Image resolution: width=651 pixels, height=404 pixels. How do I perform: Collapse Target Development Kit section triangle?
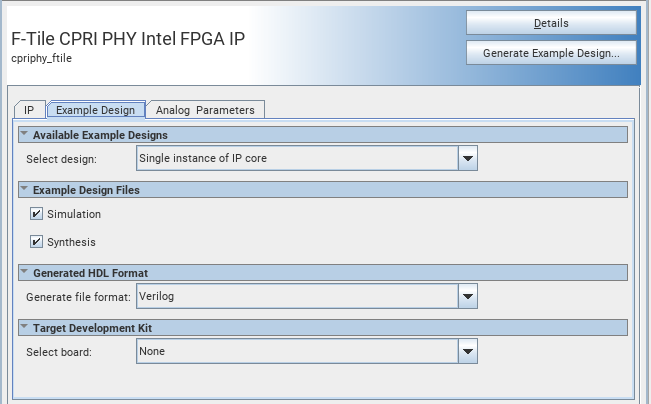(24, 327)
